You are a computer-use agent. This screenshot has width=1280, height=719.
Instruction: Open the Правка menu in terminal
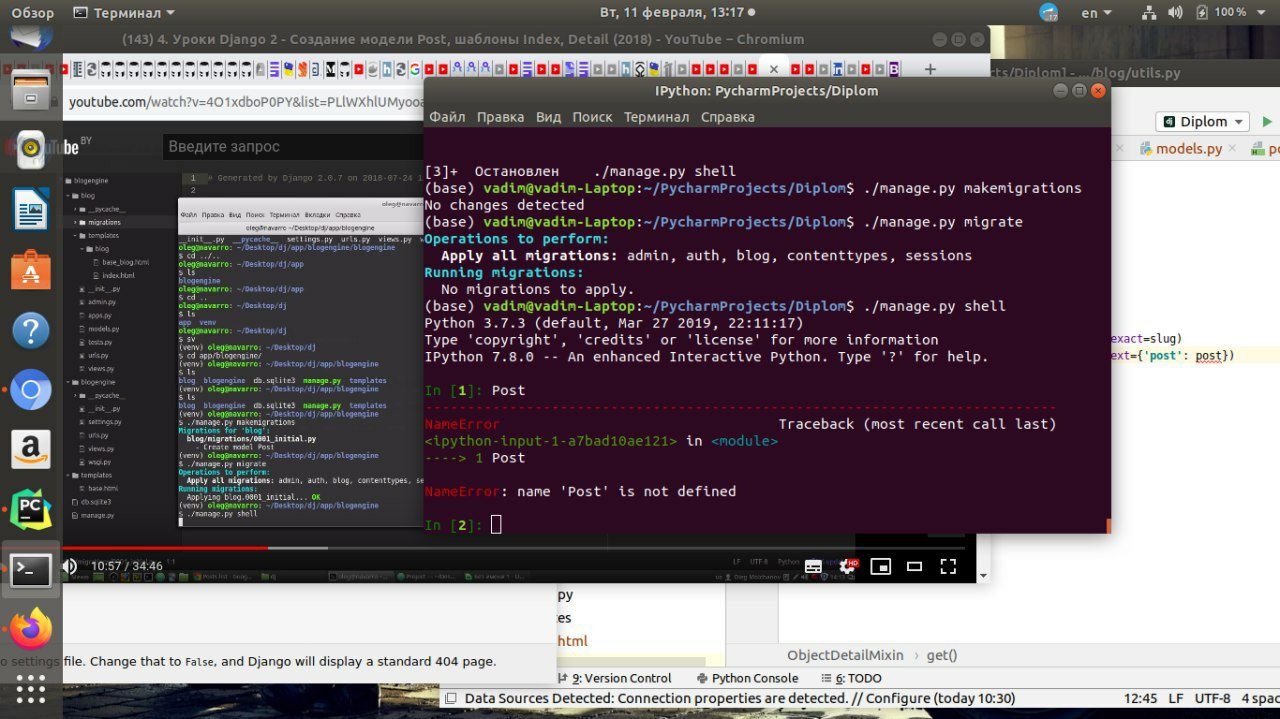[500, 117]
